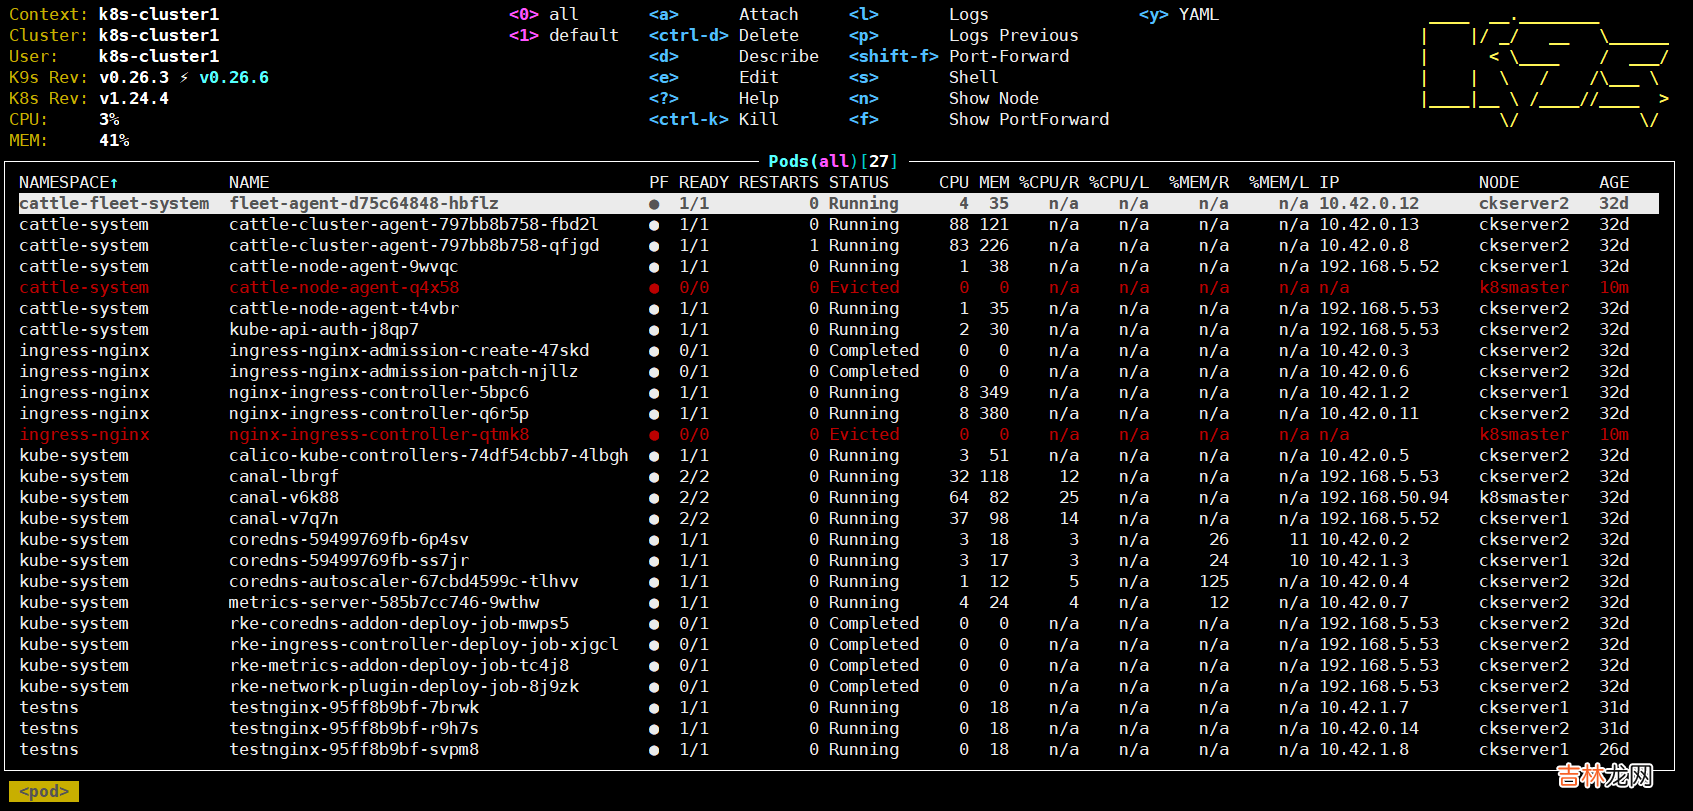This screenshot has width=1693, height=811.
Task: Click the MEM column header
Action: click(x=994, y=182)
